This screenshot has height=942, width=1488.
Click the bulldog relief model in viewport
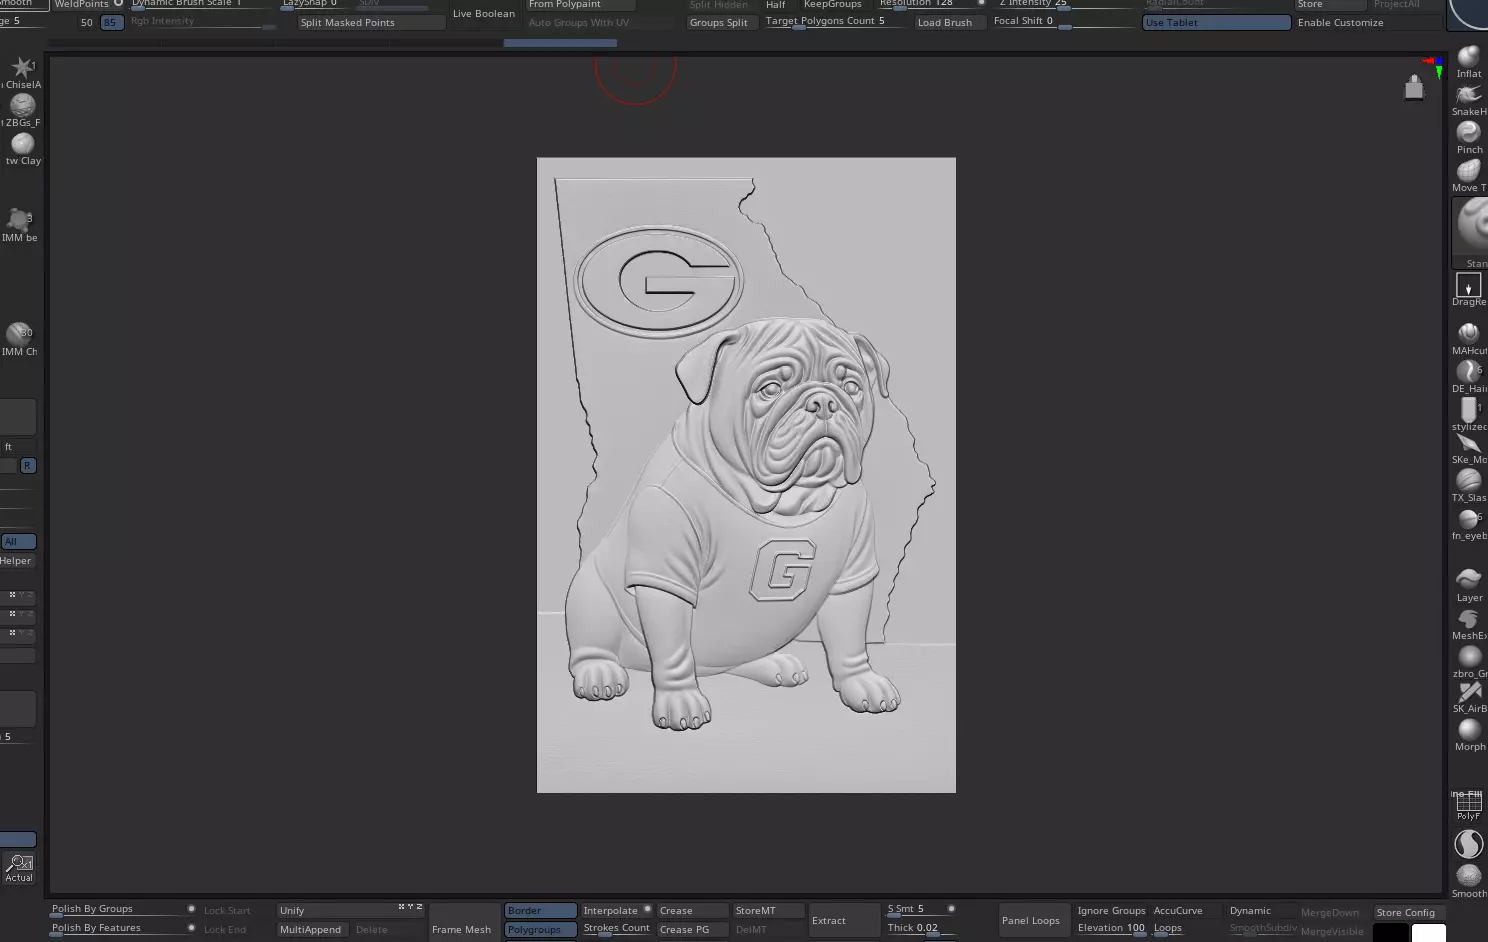[x=746, y=475]
